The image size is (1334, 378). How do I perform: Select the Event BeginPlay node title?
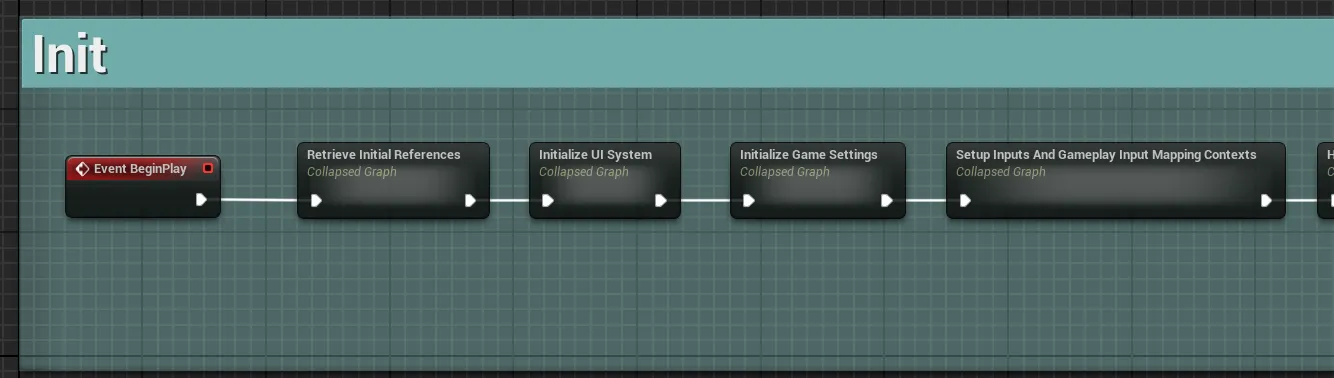140,169
